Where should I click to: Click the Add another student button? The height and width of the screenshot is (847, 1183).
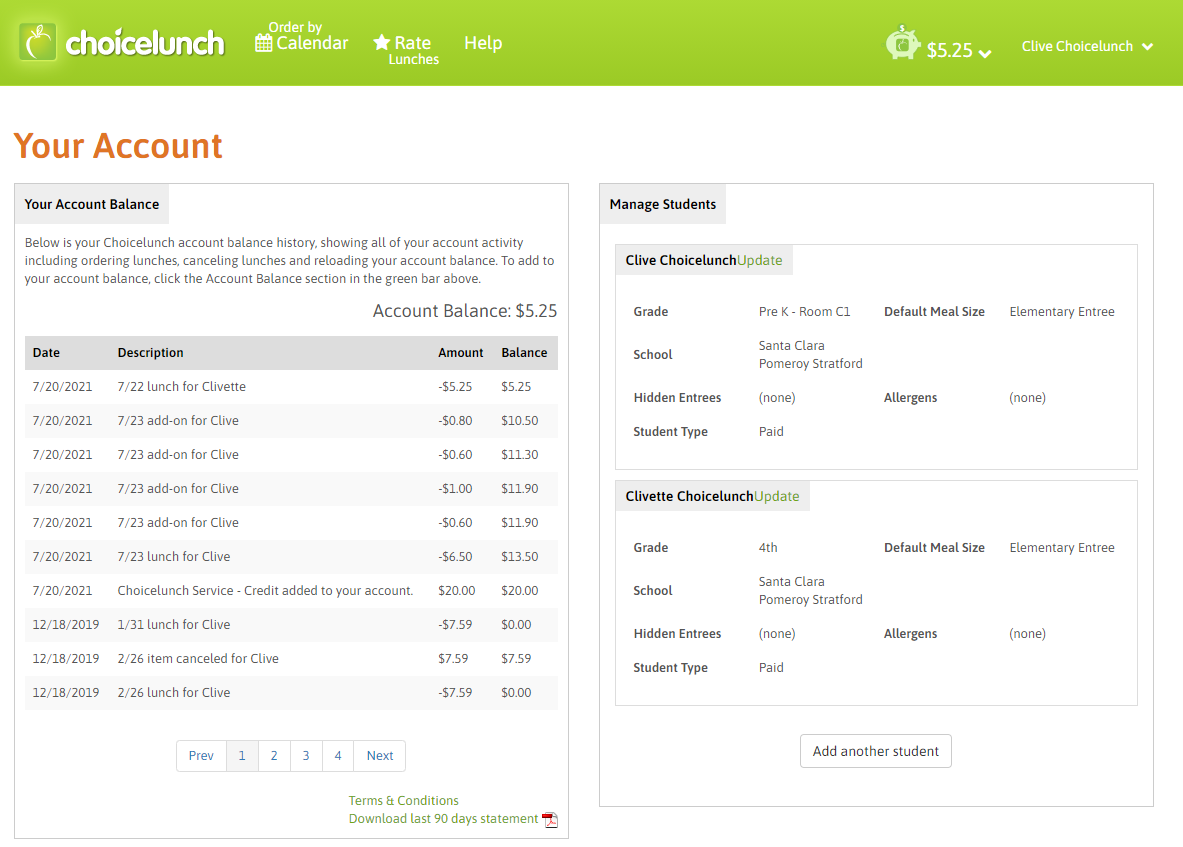pyautogui.click(x=875, y=751)
